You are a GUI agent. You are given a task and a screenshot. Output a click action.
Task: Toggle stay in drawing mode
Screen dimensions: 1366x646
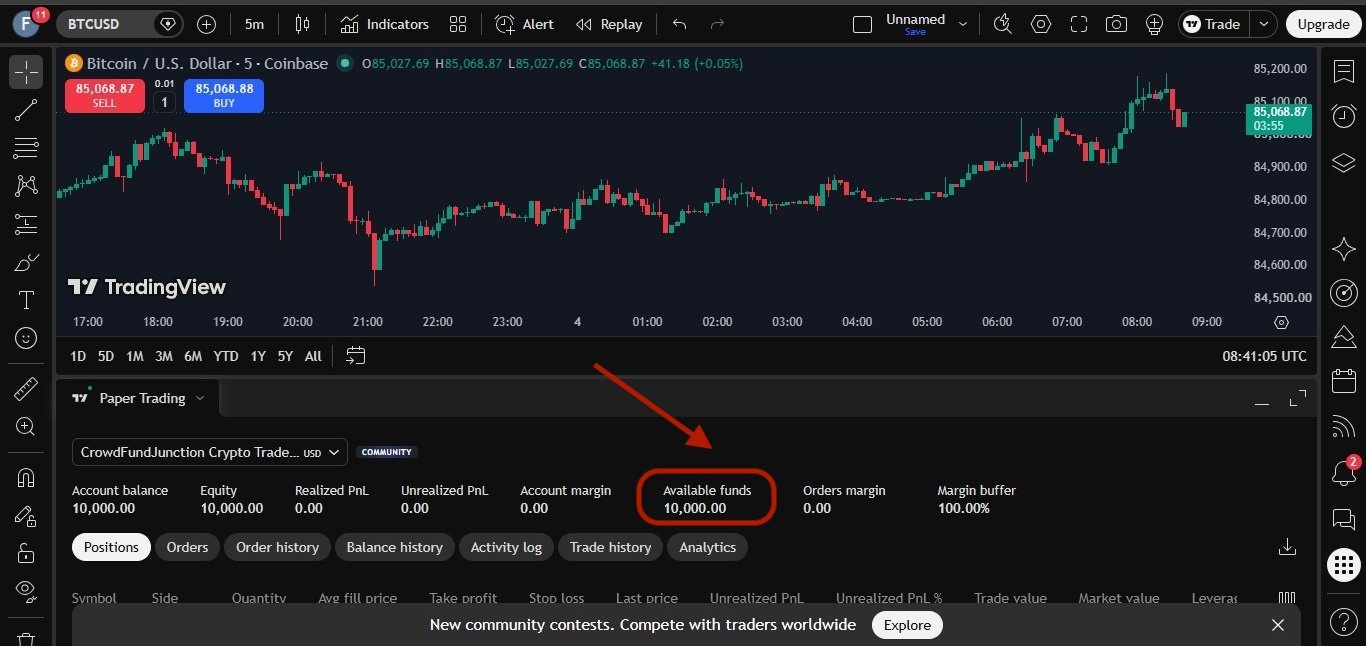coord(26,516)
